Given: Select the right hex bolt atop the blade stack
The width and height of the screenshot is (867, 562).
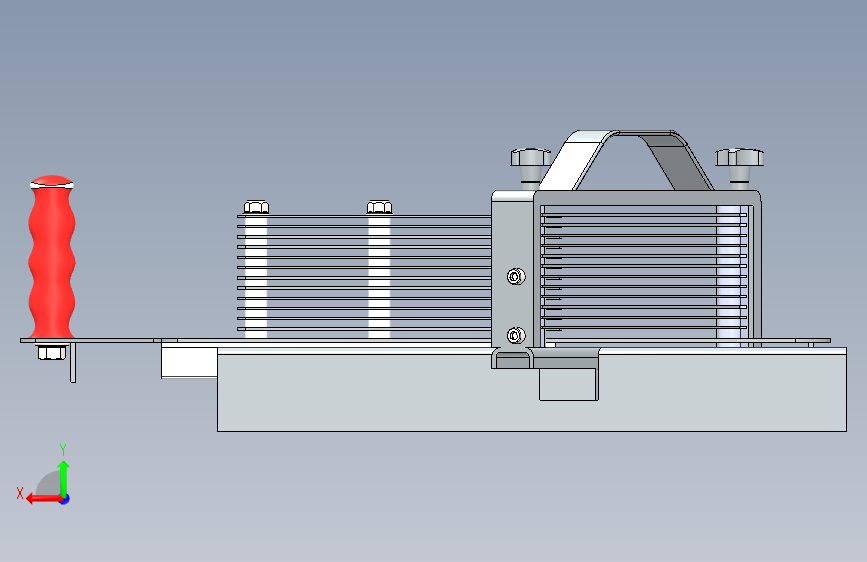Looking at the screenshot, I should coord(379,207).
